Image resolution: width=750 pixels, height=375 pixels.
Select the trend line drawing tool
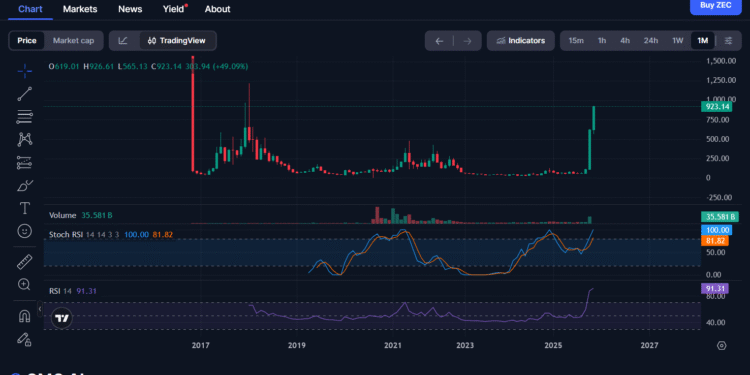click(x=24, y=94)
